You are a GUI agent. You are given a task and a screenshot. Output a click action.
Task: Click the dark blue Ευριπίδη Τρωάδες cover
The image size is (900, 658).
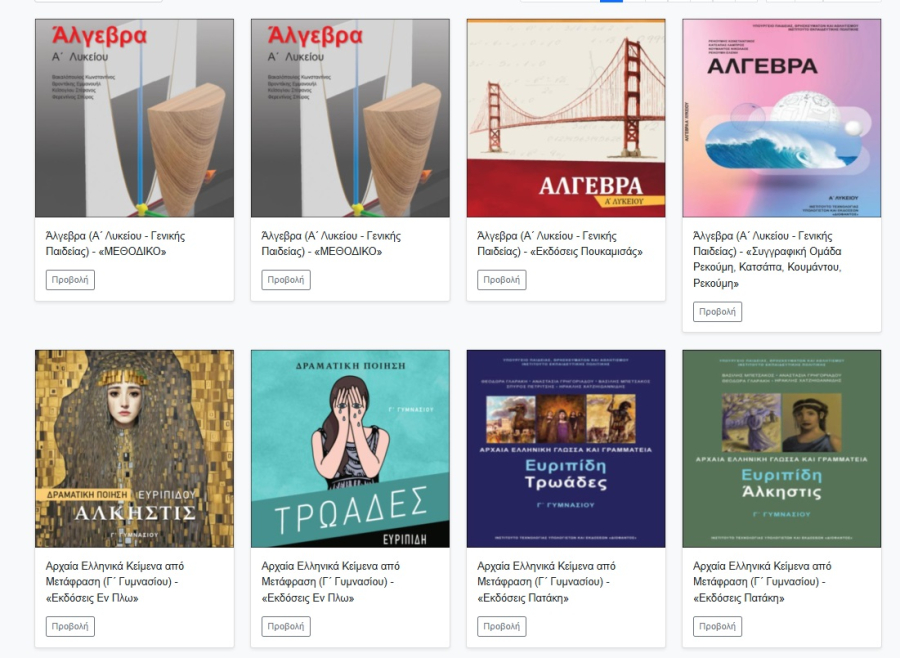(x=566, y=448)
